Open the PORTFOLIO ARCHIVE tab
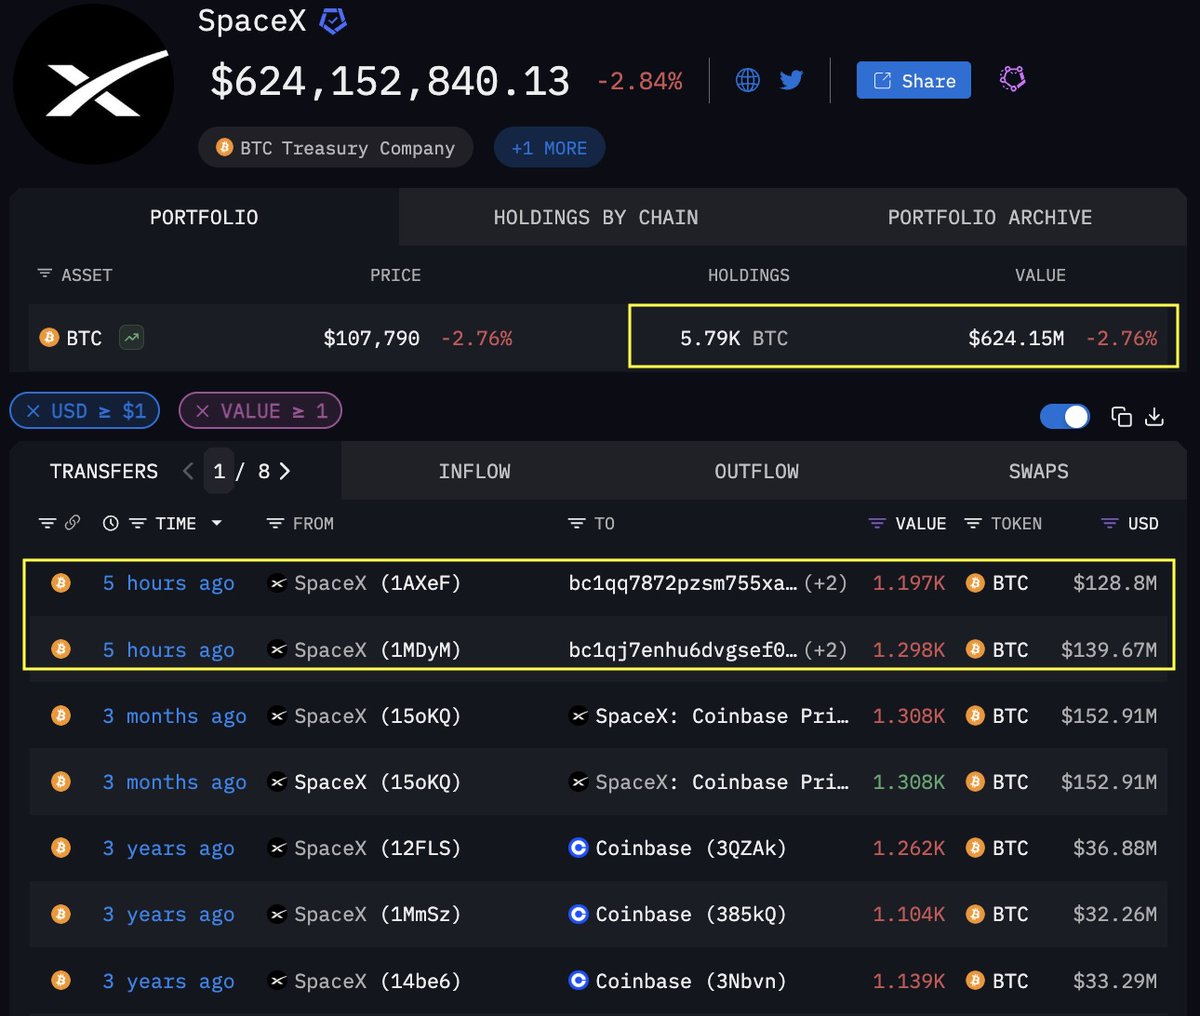 tap(990, 217)
